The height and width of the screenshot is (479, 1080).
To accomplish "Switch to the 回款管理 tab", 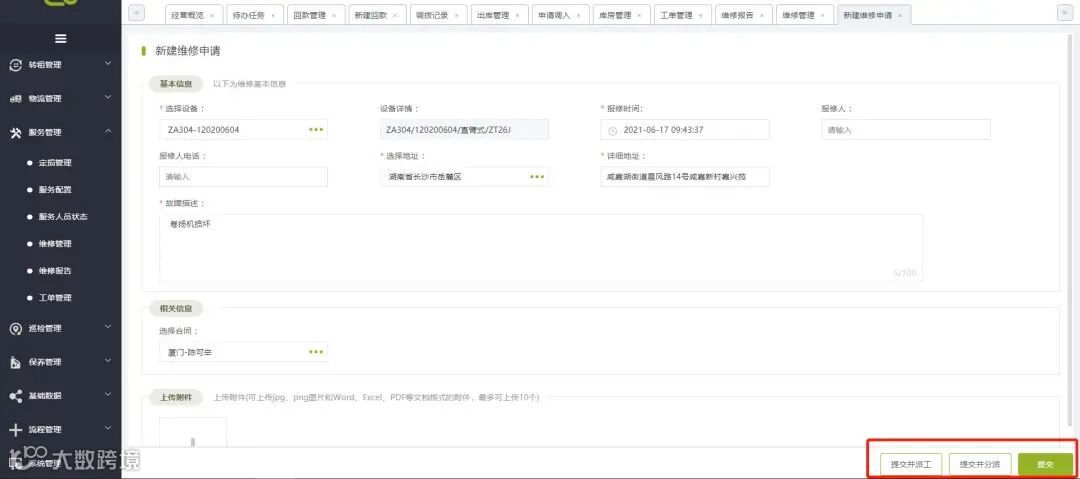I will click(x=316, y=14).
